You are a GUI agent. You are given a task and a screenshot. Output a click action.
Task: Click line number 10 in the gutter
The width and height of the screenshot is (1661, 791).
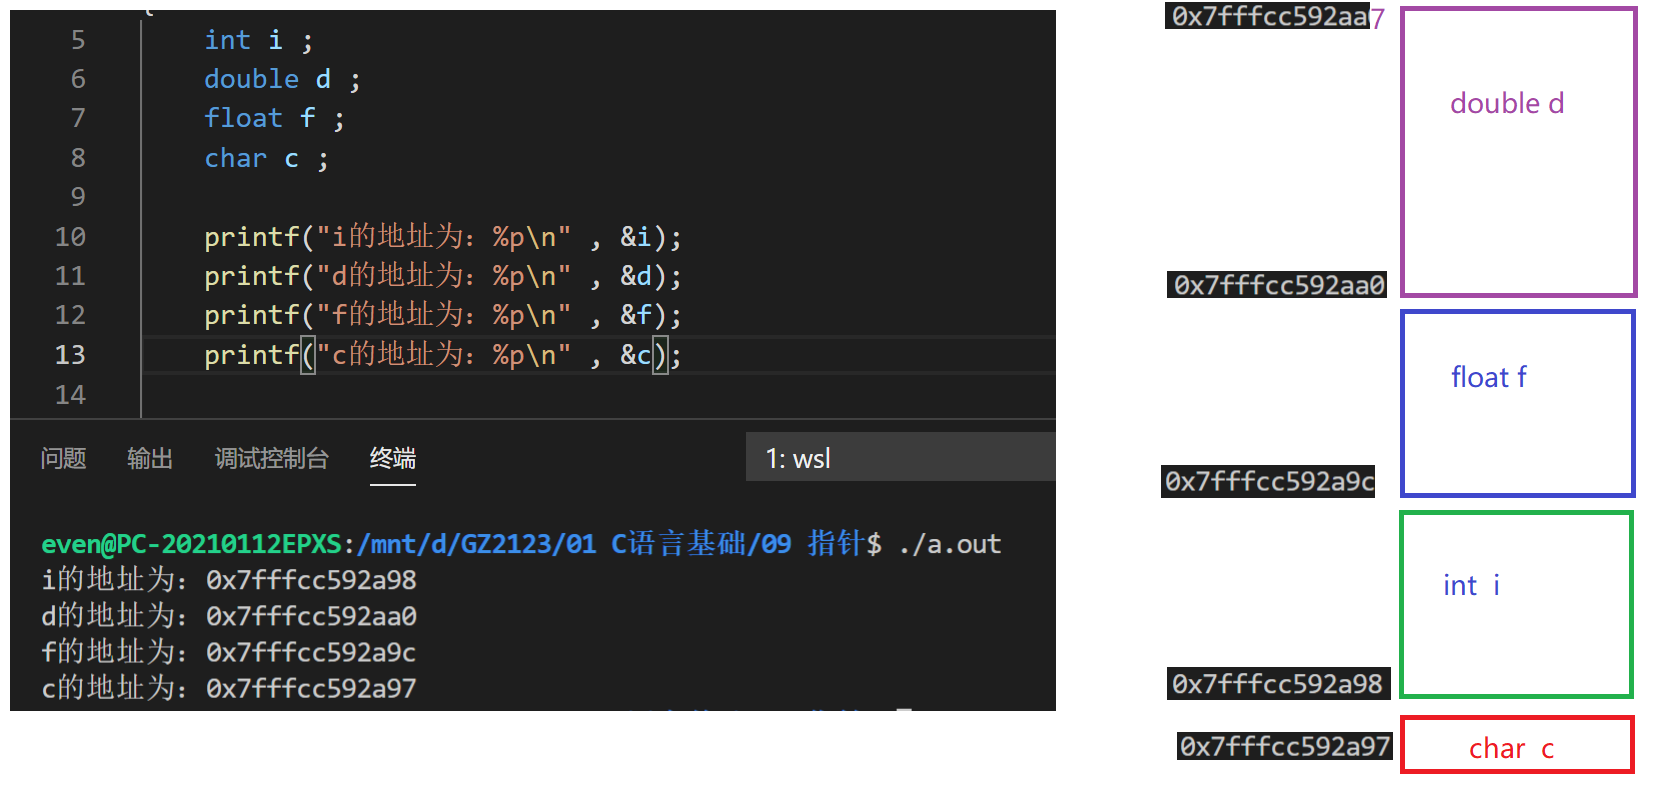[x=70, y=237]
